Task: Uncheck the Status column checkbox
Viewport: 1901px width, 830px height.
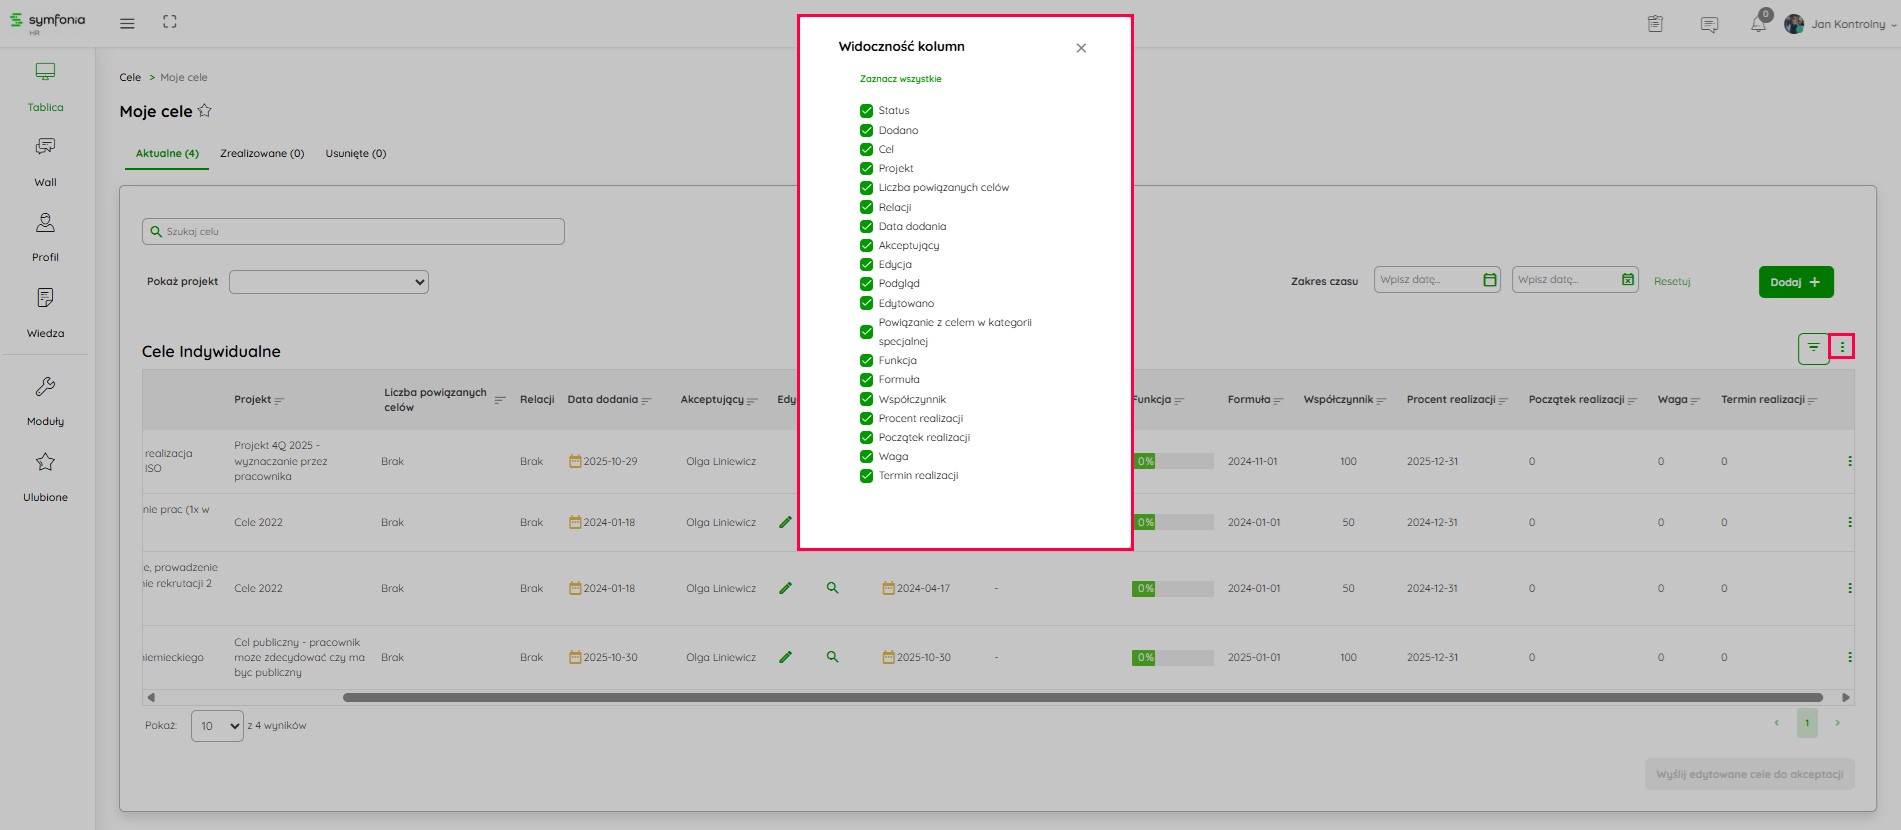Action: (866, 111)
